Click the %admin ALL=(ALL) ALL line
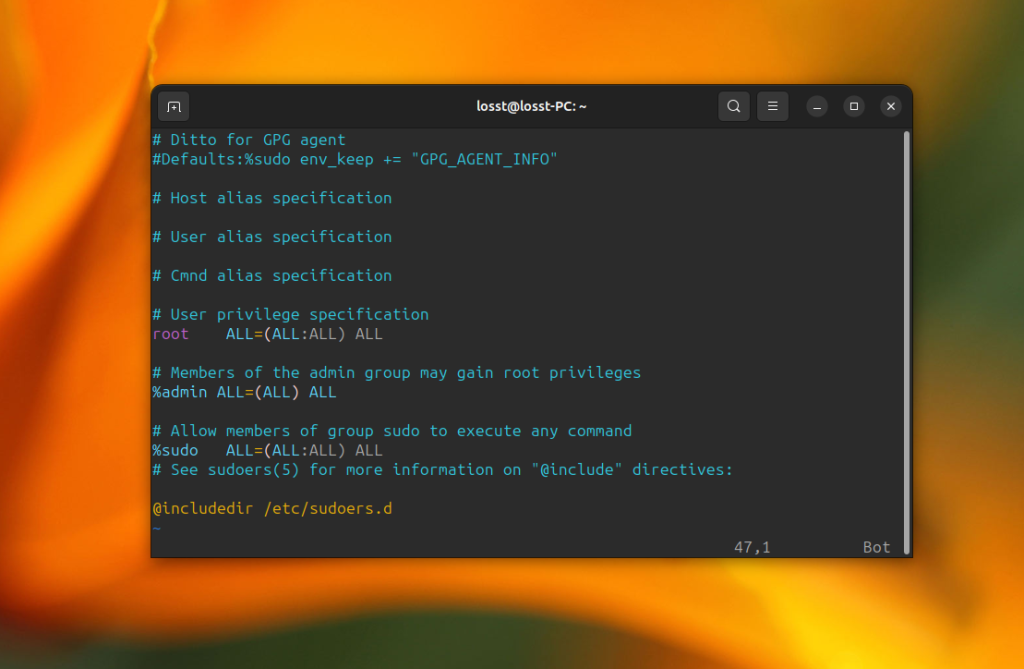Image resolution: width=1024 pixels, height=669 pixels. [244, 392]
